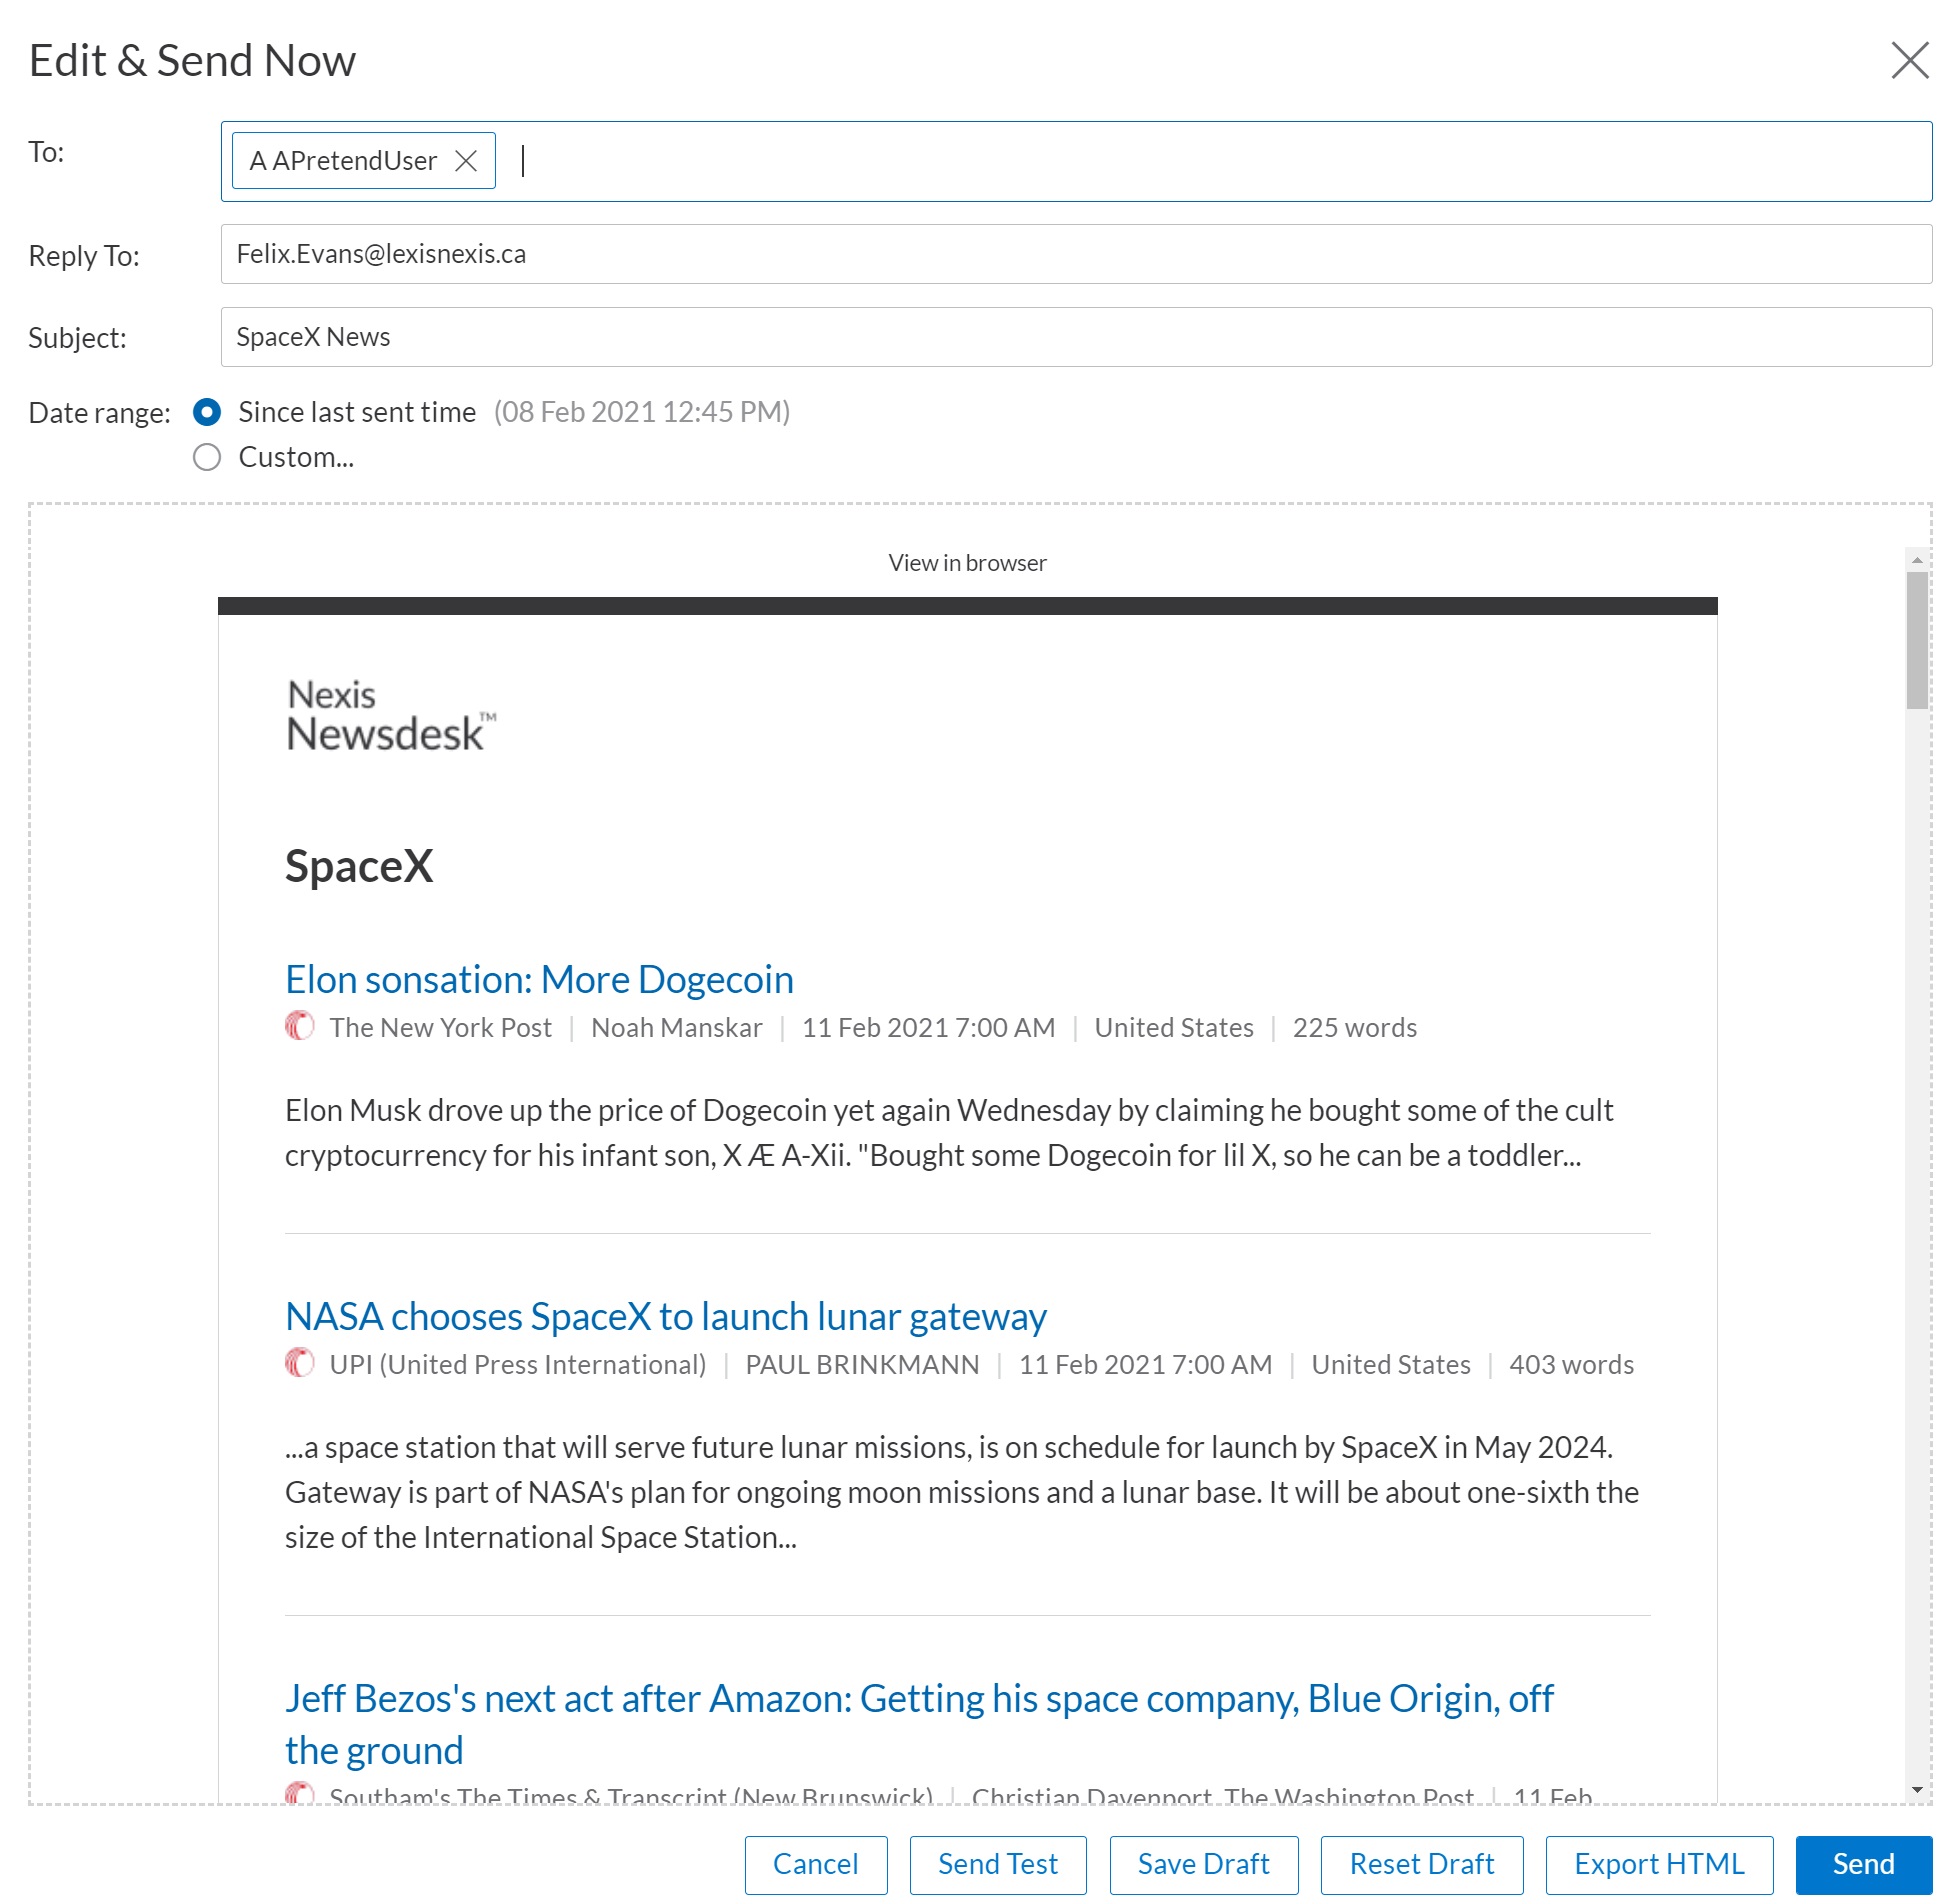1955x1904 pixels.
Task: Open Elon sonsation: More Dogecoin article
Action: coord(539,979)
